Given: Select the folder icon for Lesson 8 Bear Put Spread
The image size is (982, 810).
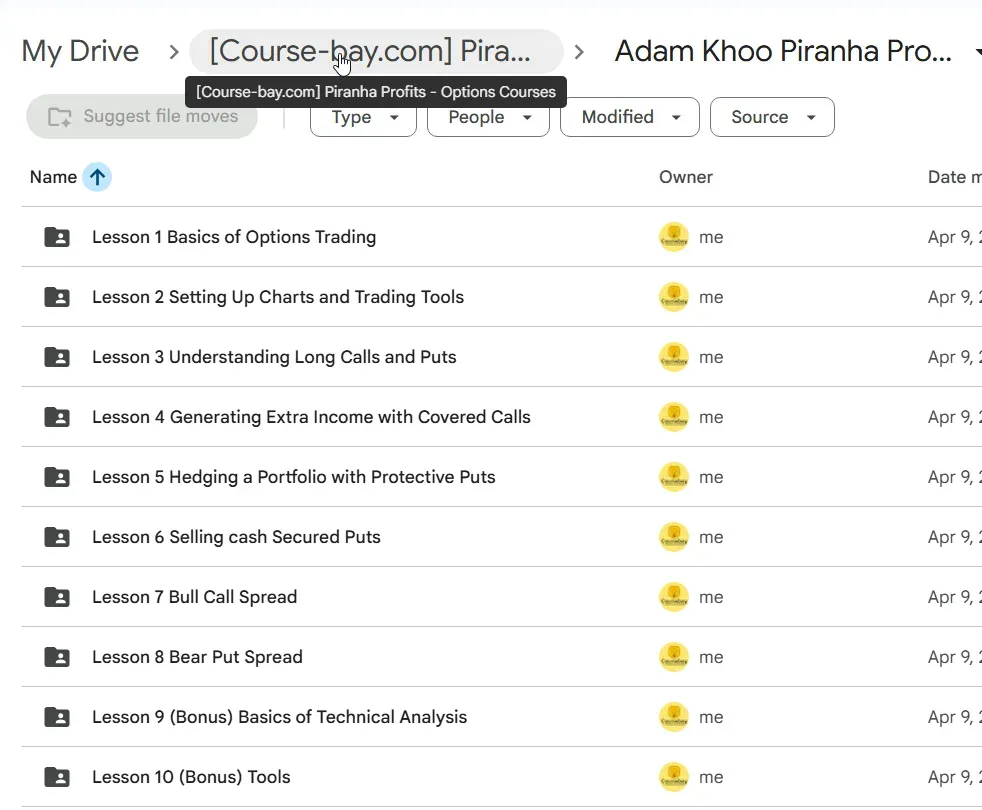Looking at the screenshot, I should [x=57, y=657].
